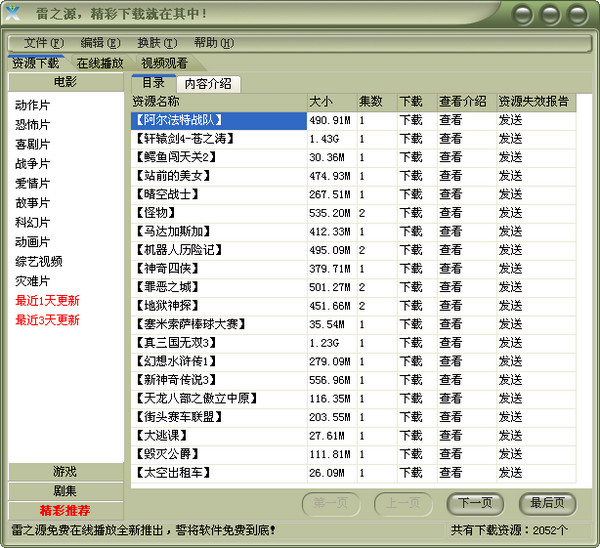The height and width of the screenshot is (548, 600).
Task: Expand the 剧集 sidebar section
Action: click(65, 491)
